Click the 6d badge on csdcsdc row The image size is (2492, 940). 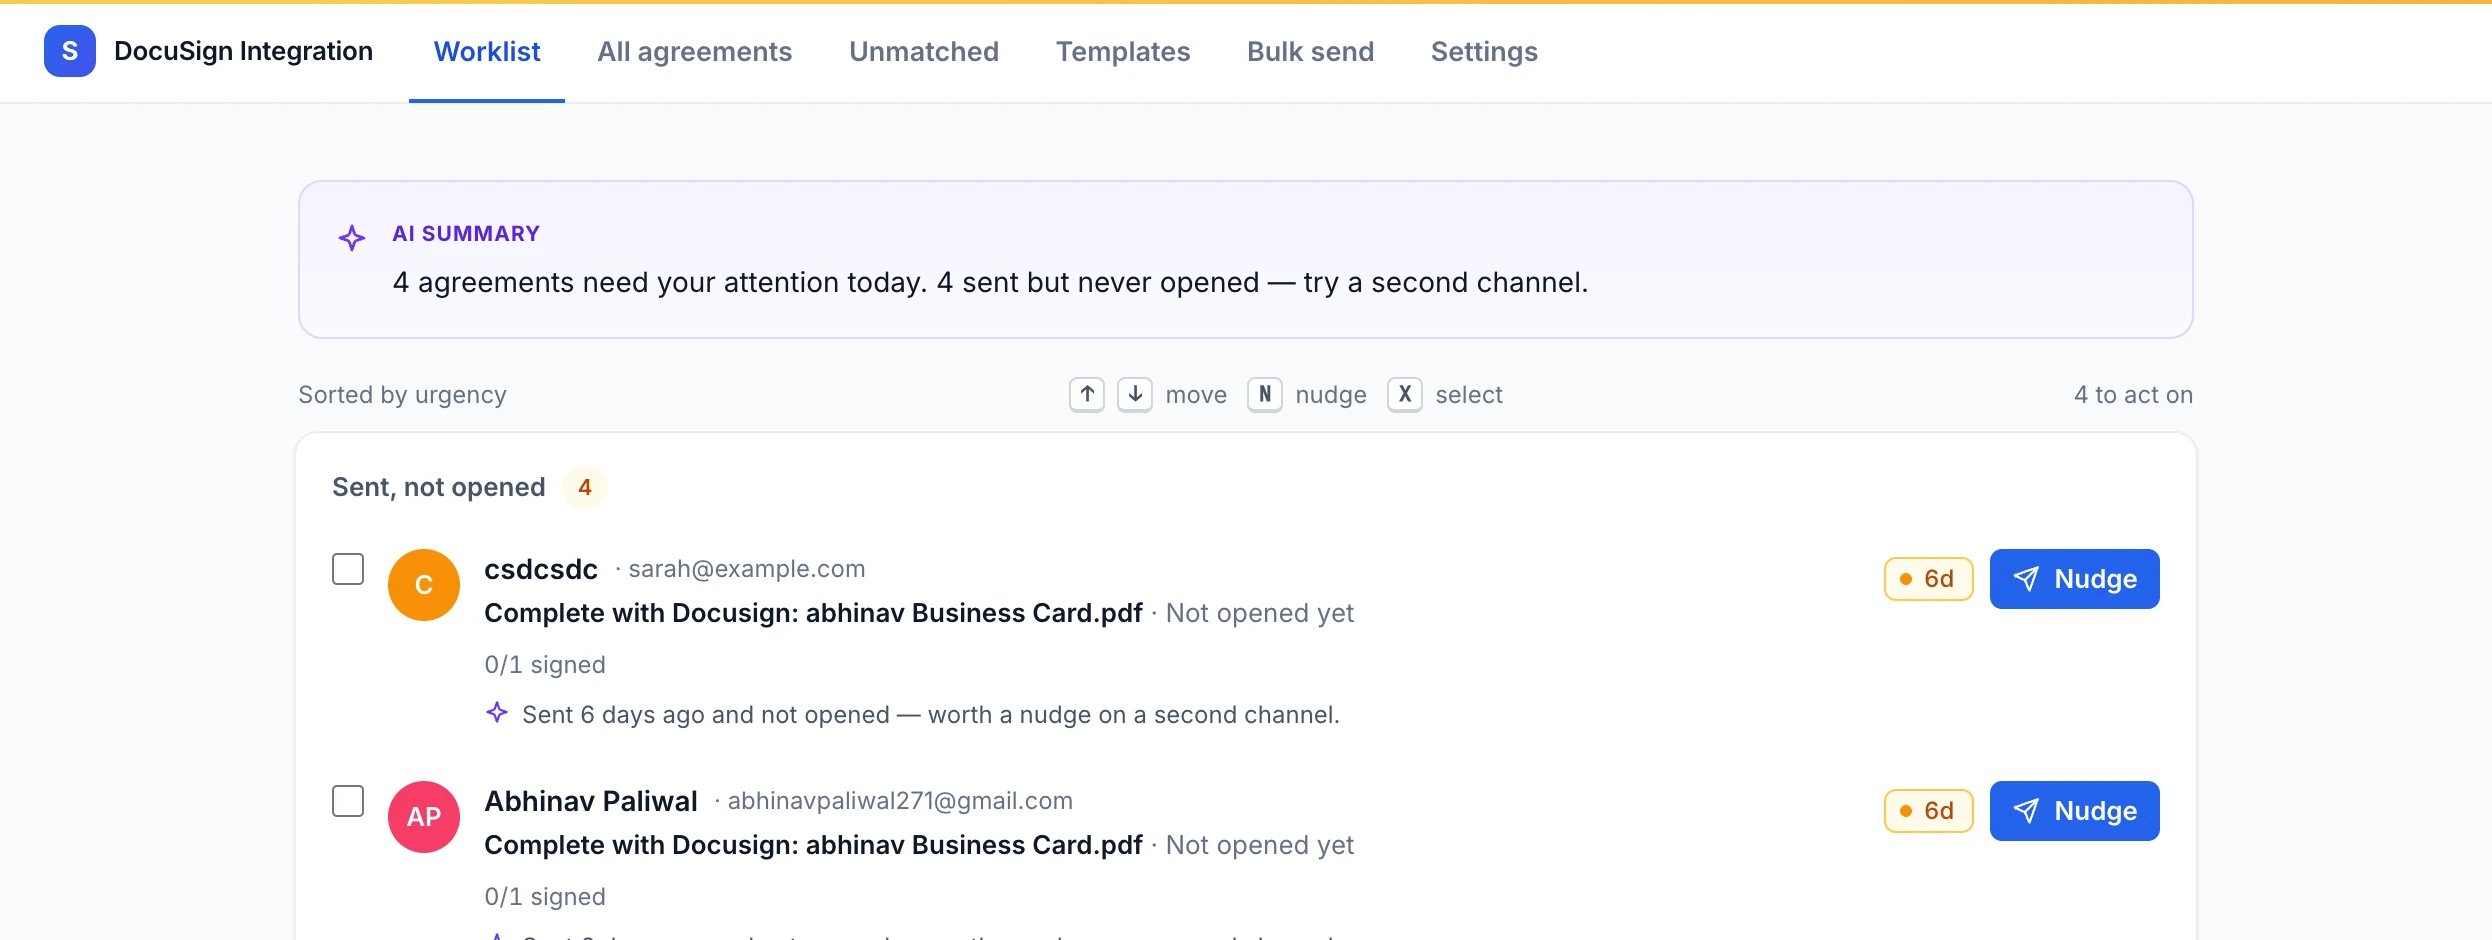[x=1929, y=579]
